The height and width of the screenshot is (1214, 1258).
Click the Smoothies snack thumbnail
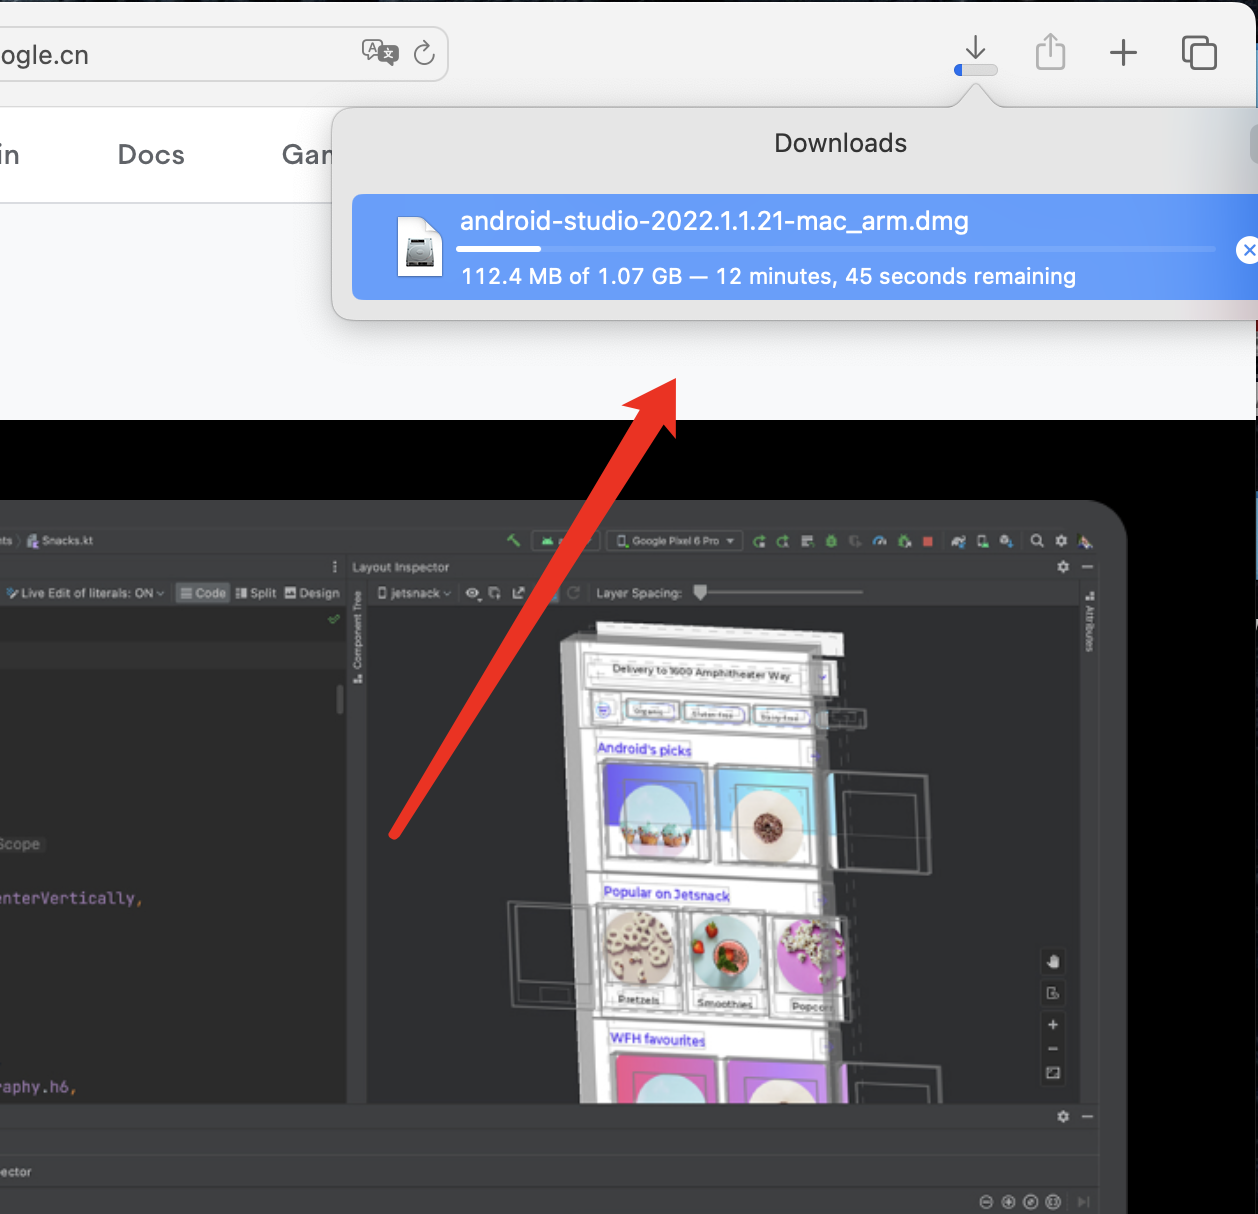(x=726, y=952)
